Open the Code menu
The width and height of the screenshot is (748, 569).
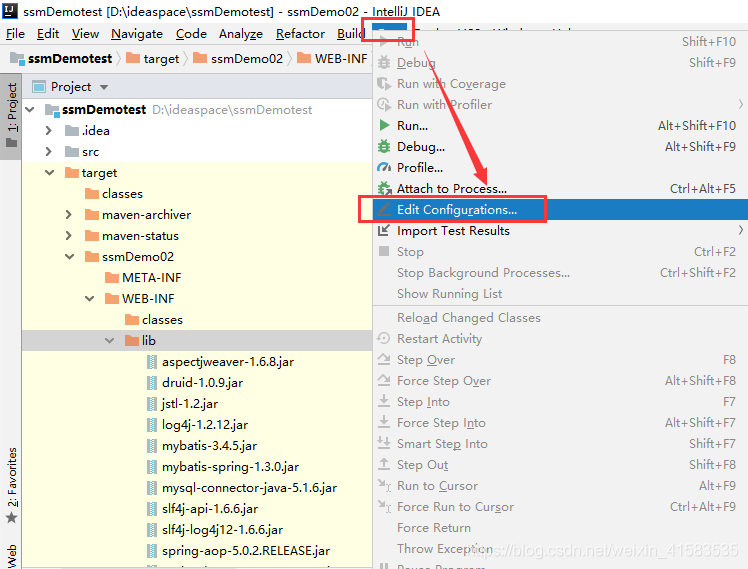point(191,34)
